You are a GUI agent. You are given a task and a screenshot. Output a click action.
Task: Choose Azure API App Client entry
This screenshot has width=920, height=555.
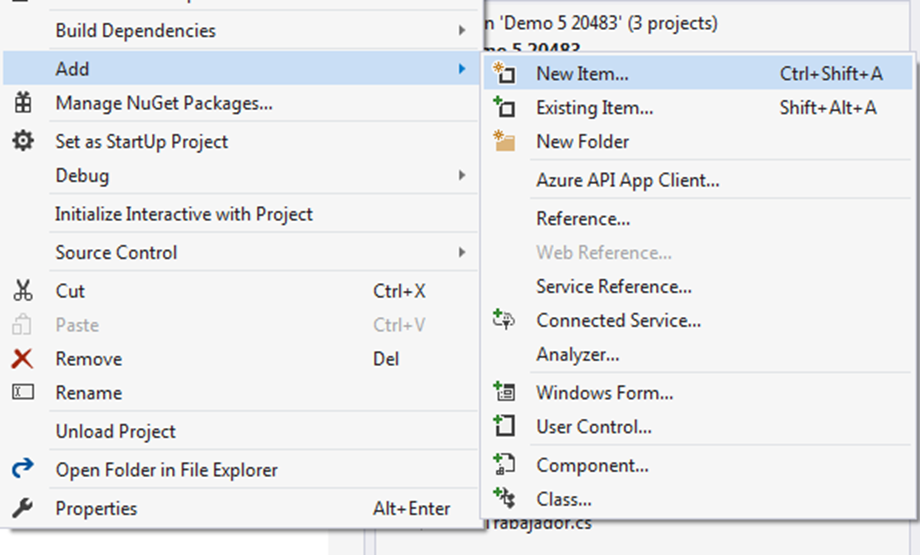pos(627,181)
